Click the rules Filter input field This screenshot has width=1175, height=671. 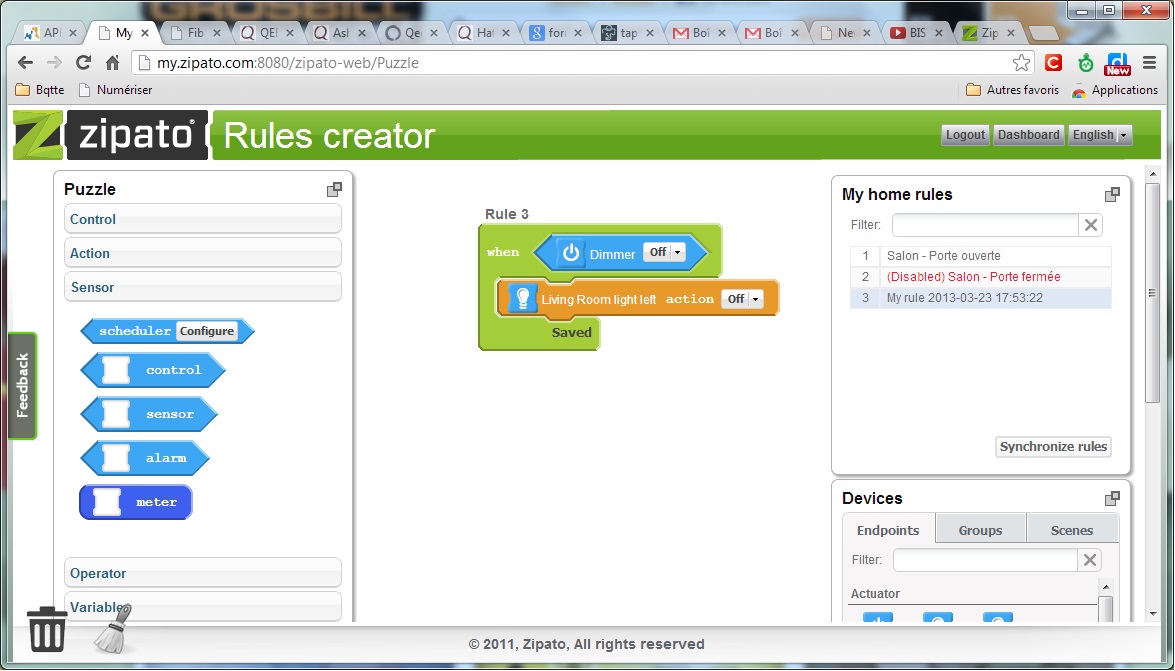[985, 225]
